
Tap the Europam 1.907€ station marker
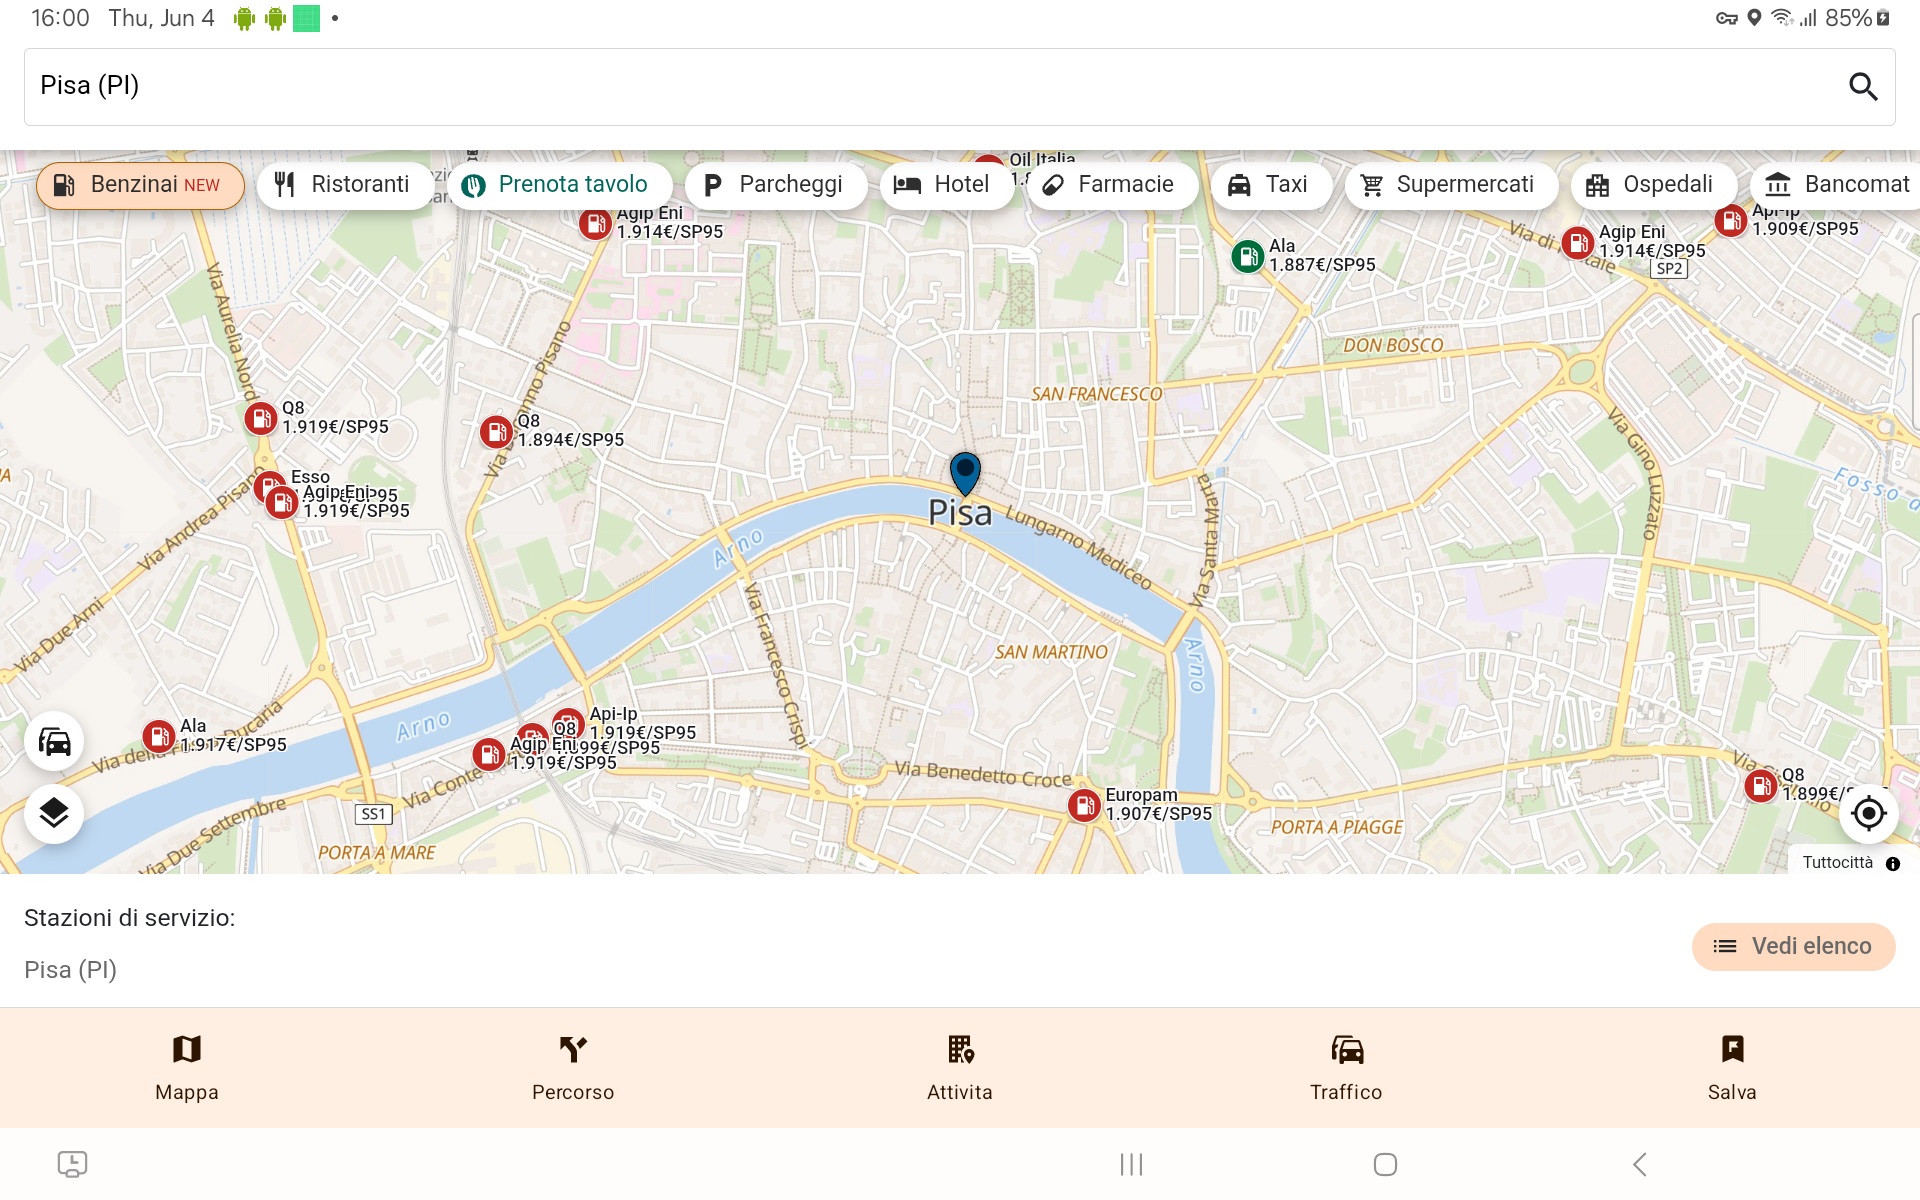click(1084, 805)
